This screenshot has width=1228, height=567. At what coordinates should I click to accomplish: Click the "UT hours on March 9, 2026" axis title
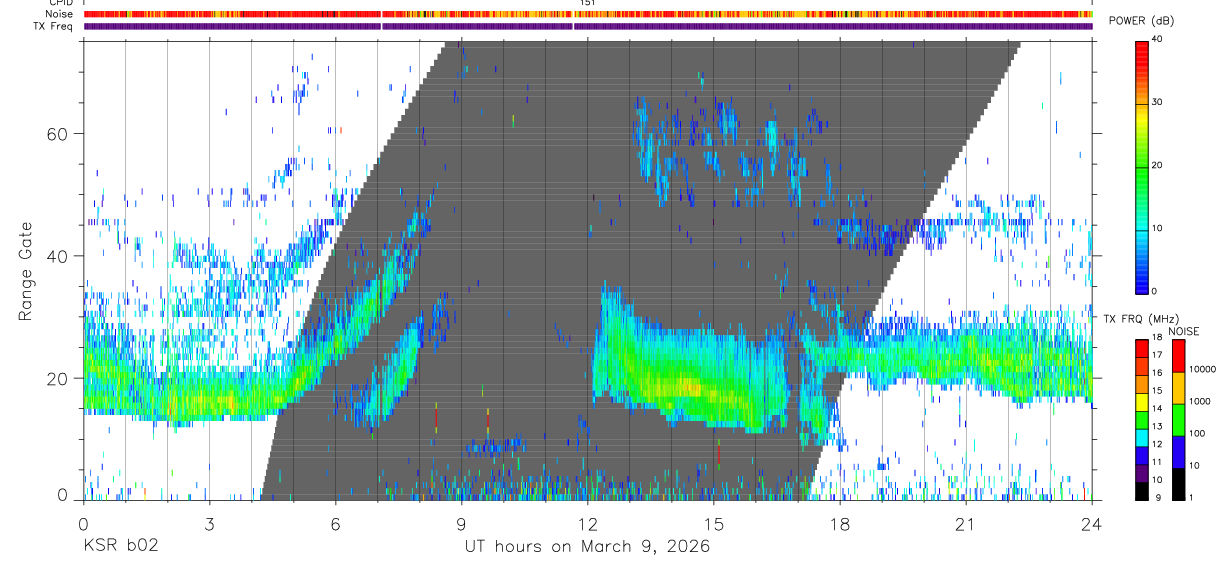point(587,547)
